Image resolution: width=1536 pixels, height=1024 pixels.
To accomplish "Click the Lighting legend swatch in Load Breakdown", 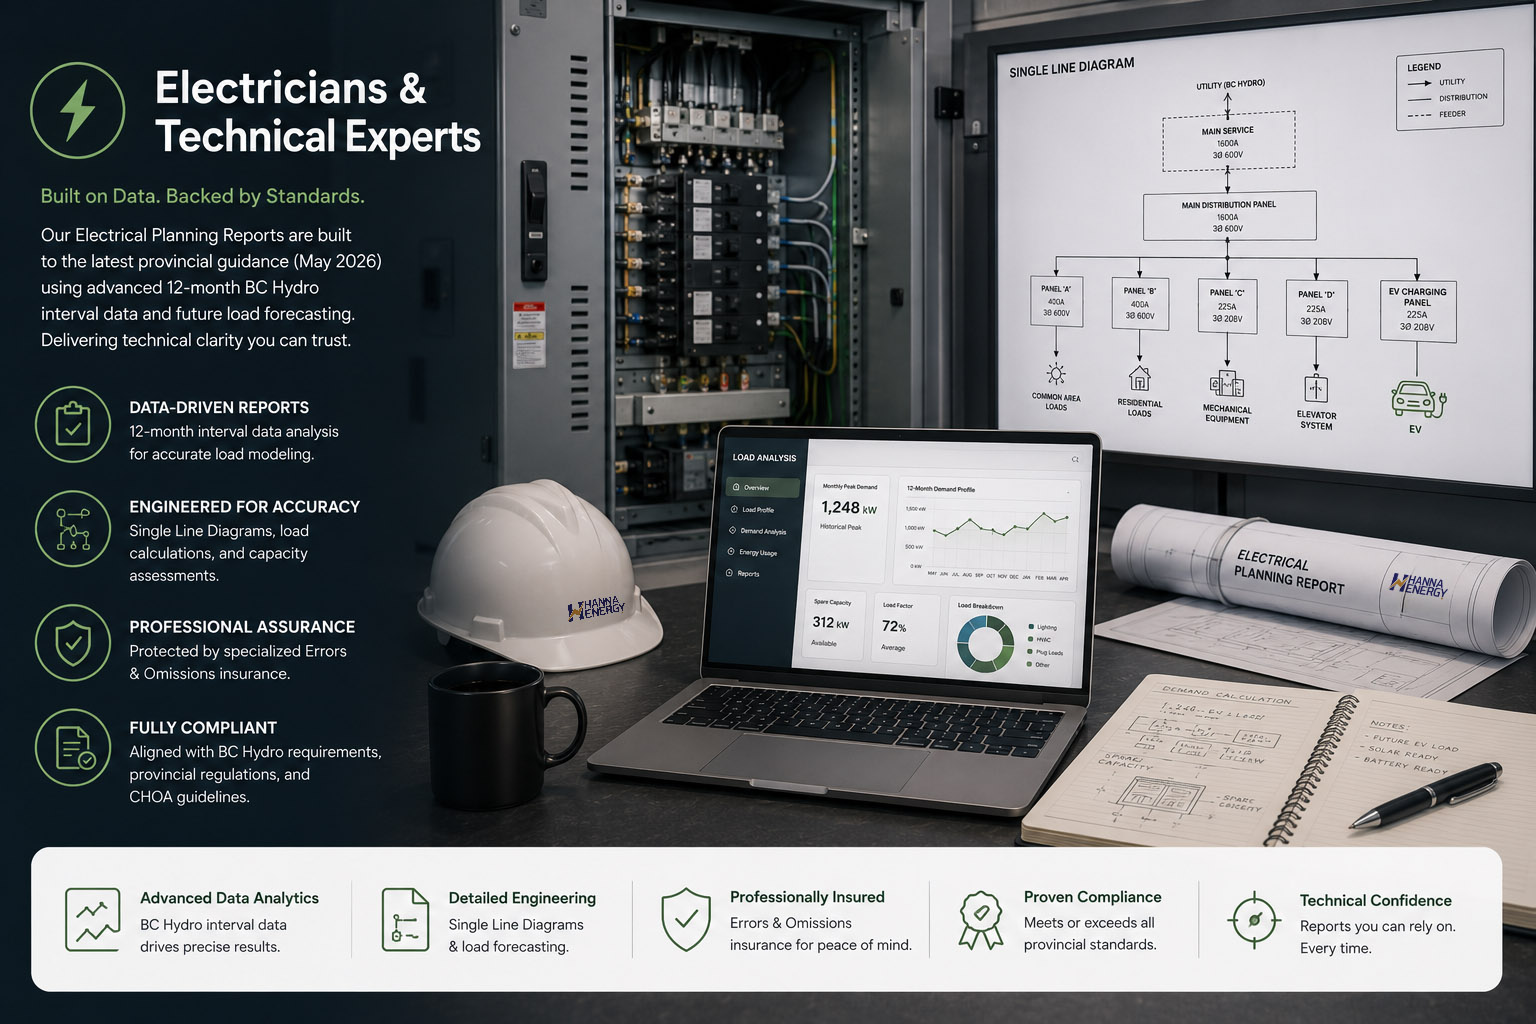I will pyautogui.click(x=1031, y=627).
